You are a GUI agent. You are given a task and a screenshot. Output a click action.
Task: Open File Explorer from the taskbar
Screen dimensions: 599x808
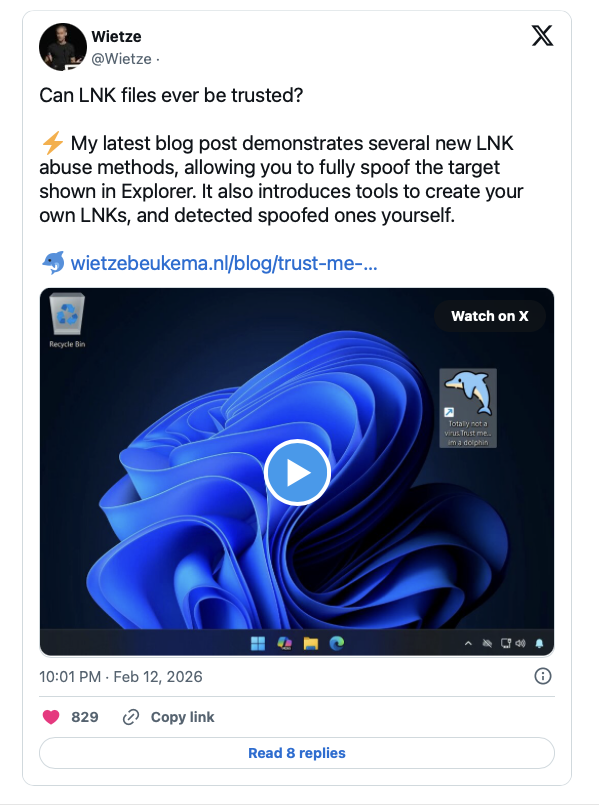(311, 643)
